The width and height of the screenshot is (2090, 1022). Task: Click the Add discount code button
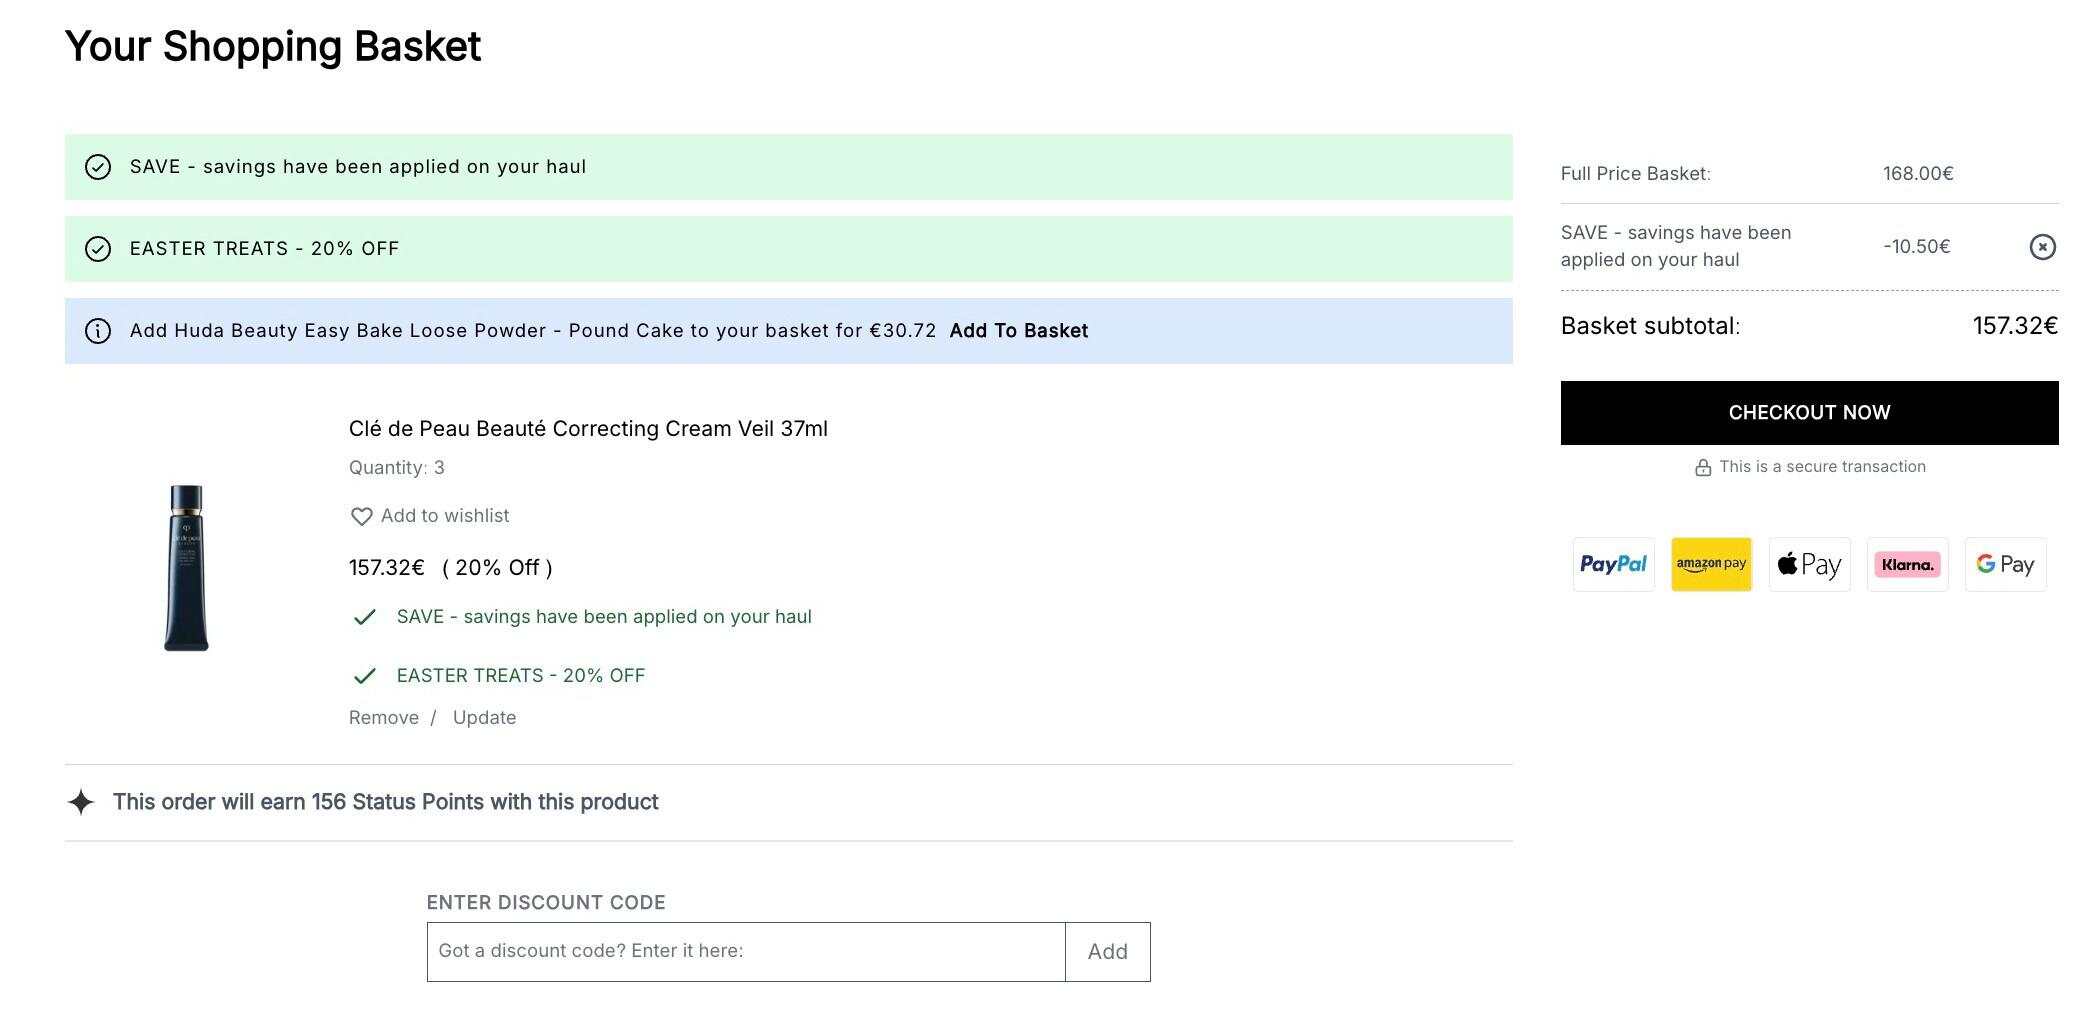coord(1108,952)
